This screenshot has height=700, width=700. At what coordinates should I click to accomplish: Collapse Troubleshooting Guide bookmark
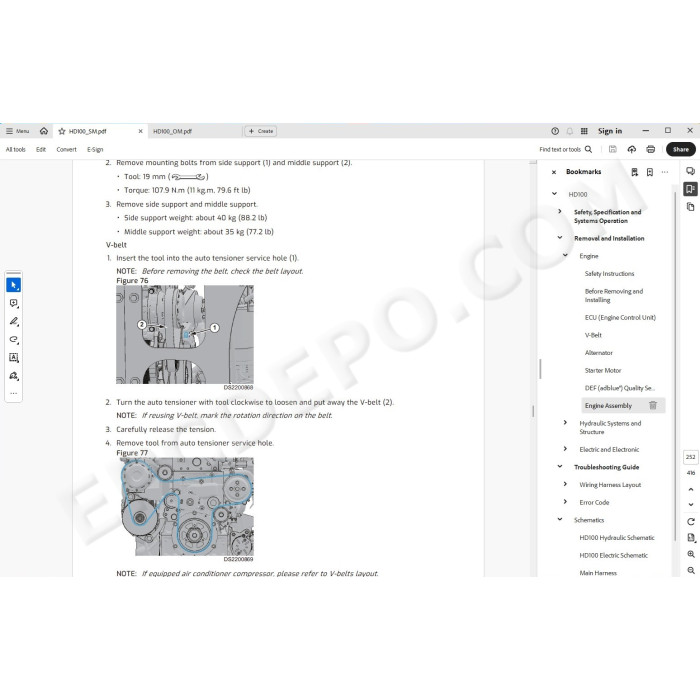(x=560, y=467)
